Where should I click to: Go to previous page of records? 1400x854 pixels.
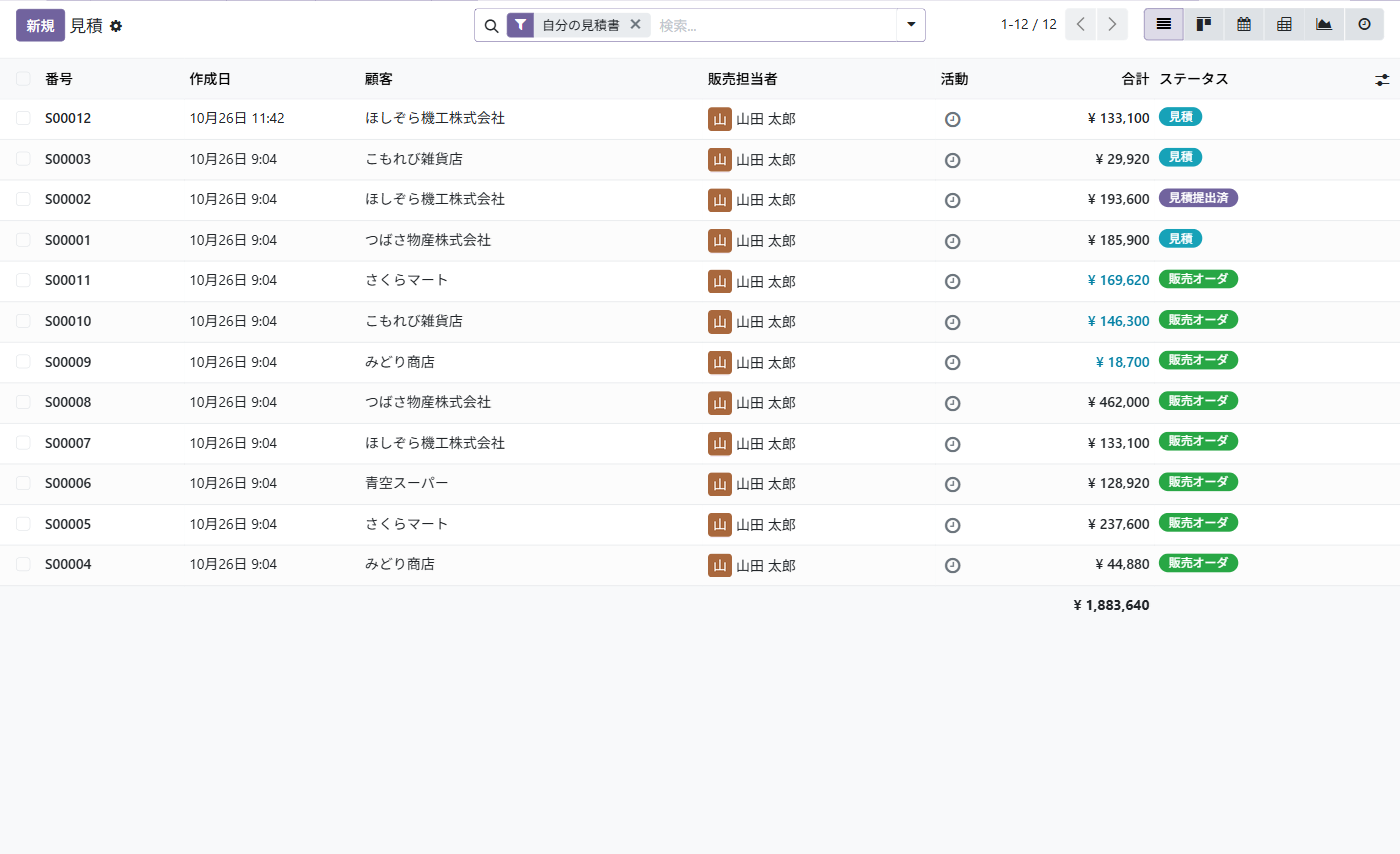click(x=1081, y=25)
